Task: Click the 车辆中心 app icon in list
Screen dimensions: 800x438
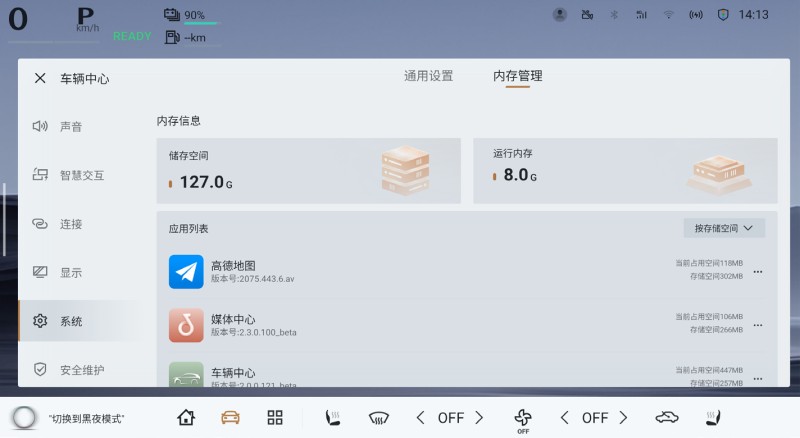Action: click(x=186, y=374)
